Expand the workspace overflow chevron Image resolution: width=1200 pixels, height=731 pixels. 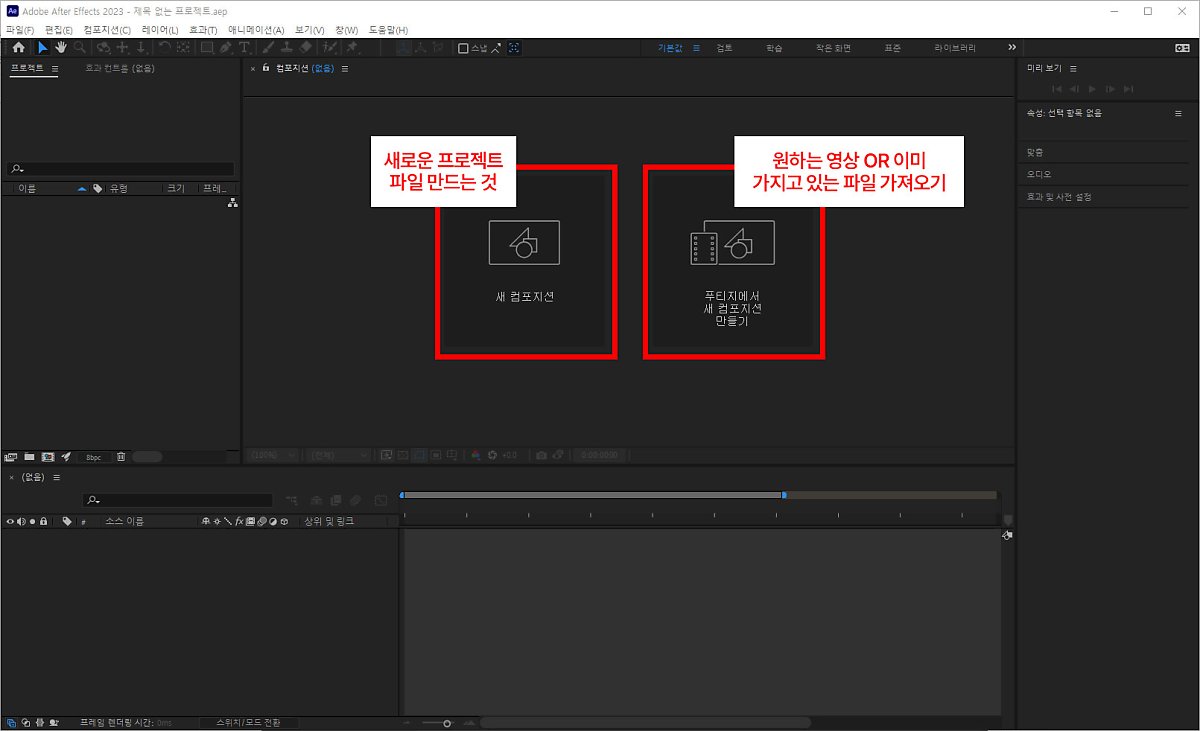pos(1011,47)
